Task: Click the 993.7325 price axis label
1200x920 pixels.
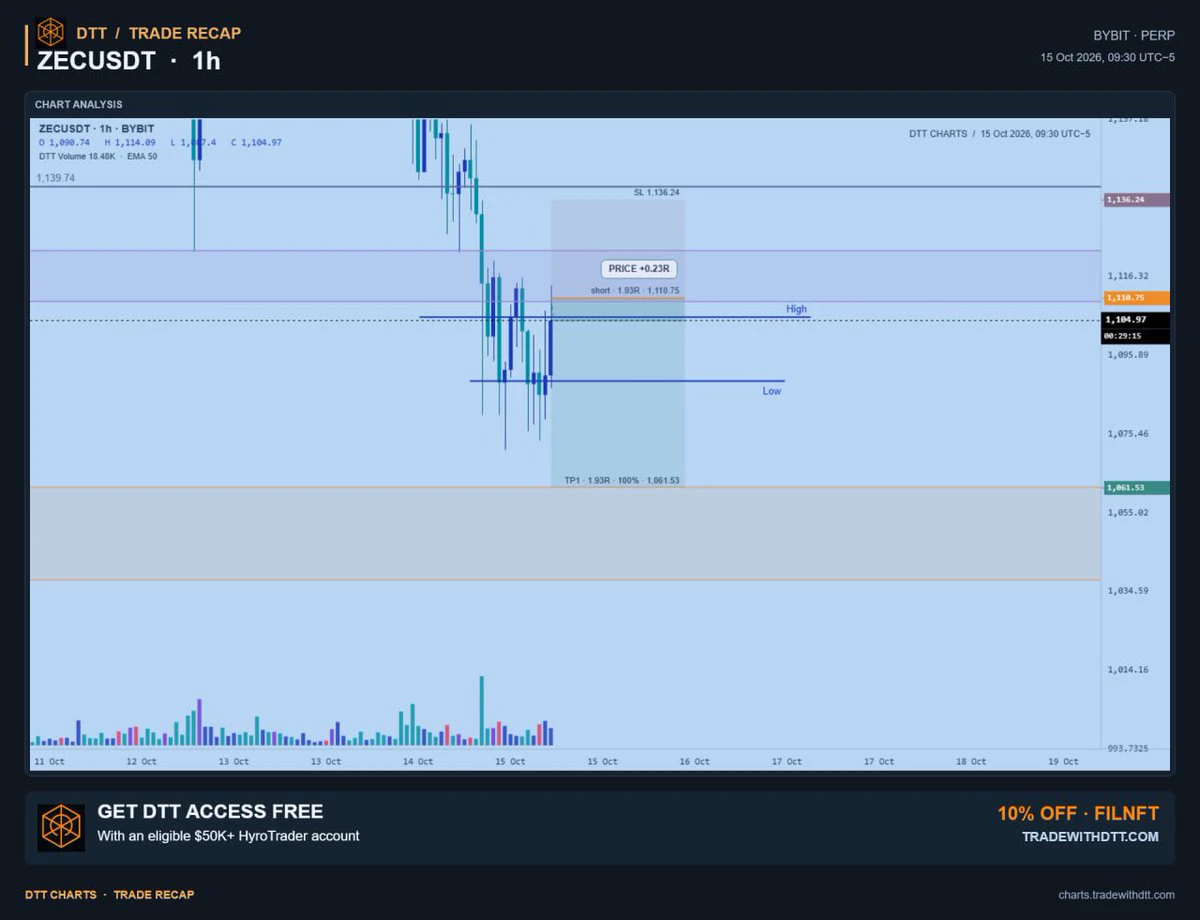Action: pos(1128,749)
